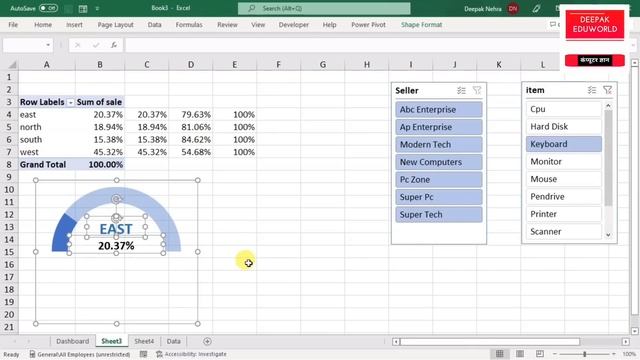Select Modern Tech in Seller slicer
The width and height of the screenshot is (640, 360).
(x=439, y=144)
